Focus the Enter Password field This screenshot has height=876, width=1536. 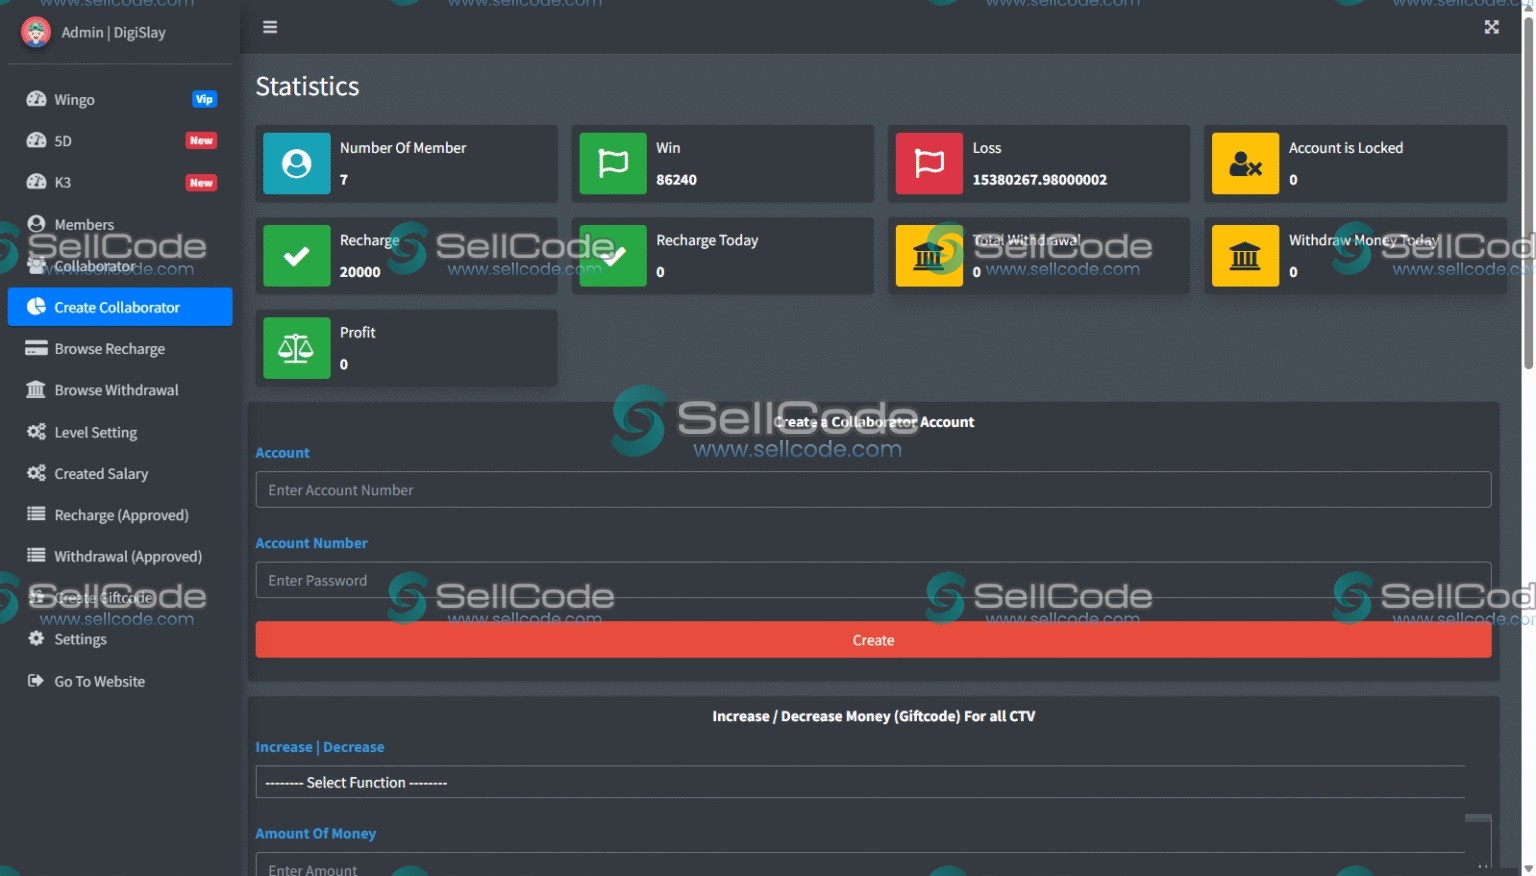(873, 580)
